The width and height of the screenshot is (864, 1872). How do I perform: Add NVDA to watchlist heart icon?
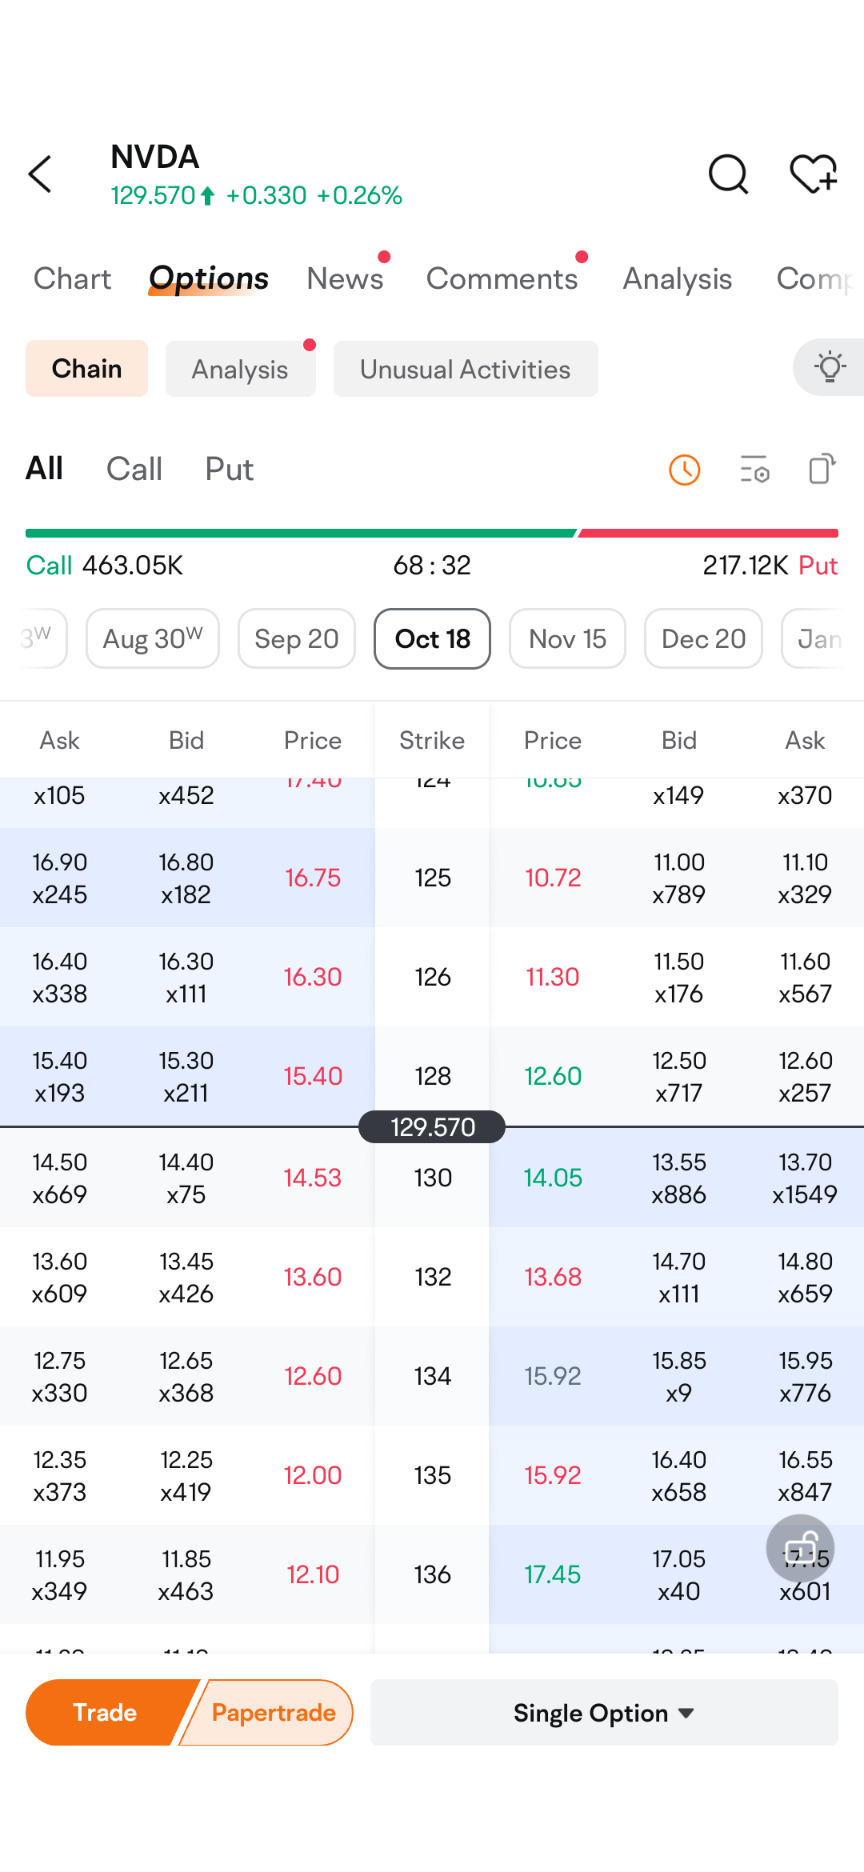[813, 174]
